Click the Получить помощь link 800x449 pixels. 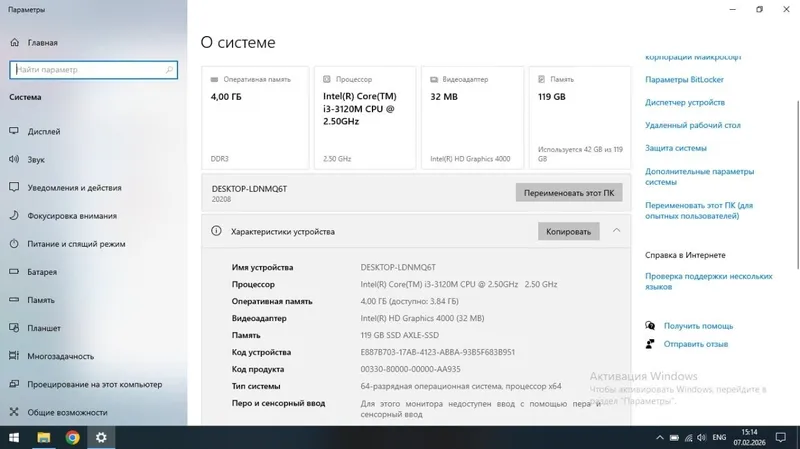698,326
